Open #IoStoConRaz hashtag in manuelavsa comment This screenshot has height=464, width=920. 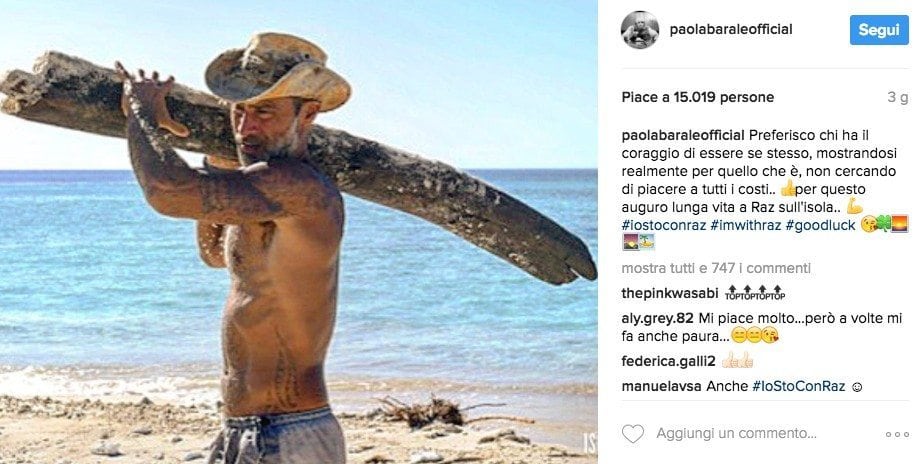(799, 387)
